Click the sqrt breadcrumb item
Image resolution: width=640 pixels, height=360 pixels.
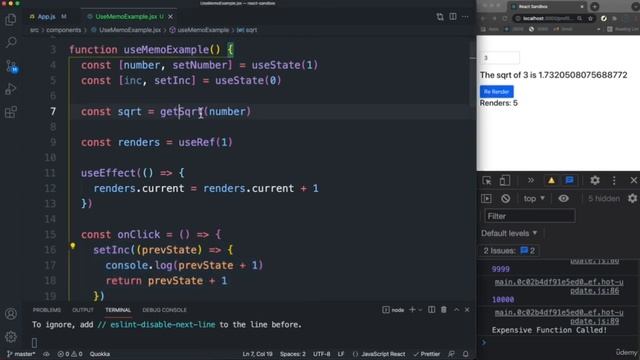[x=247, y=30]
